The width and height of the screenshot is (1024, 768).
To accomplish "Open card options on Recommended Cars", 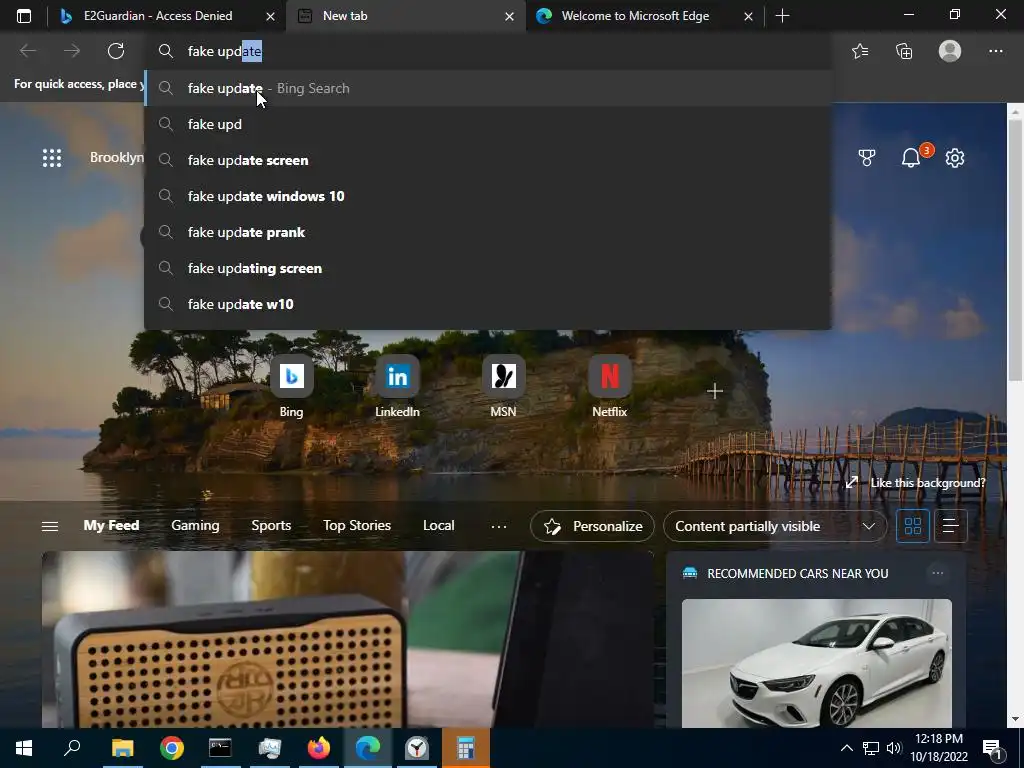I will (938, 573).
